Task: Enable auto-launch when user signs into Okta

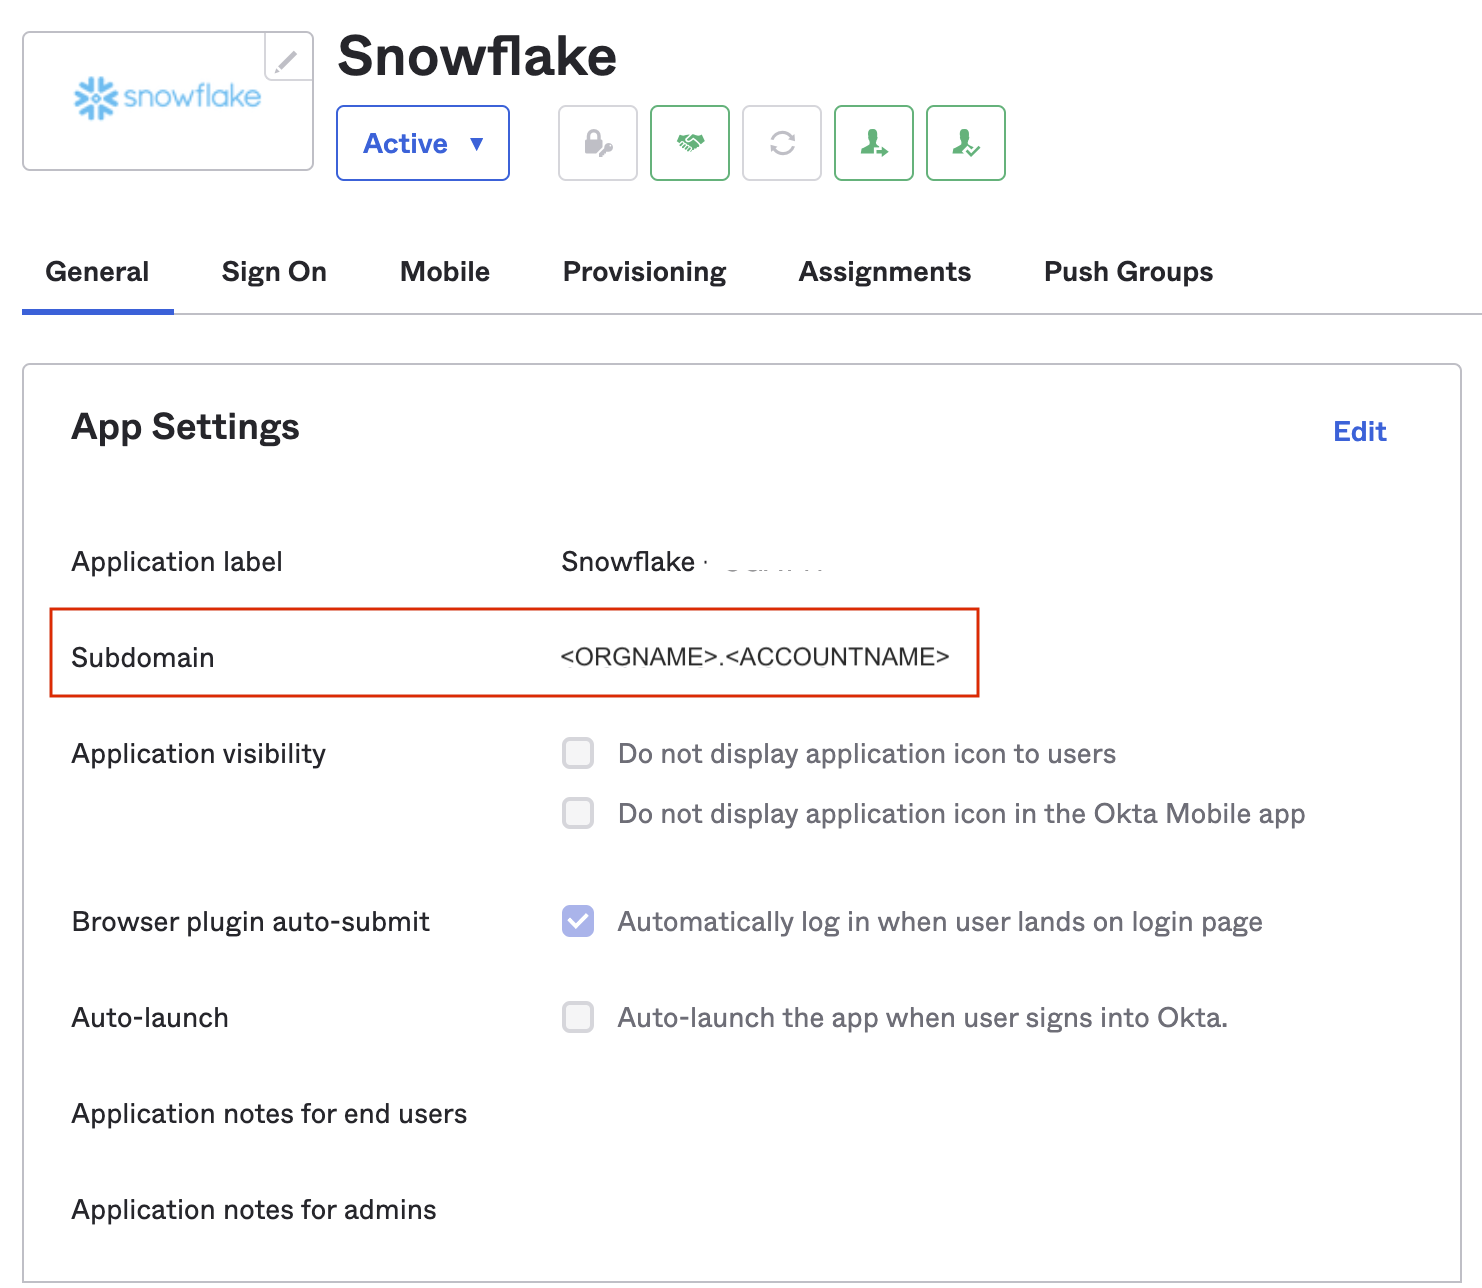Action: (577, 1017)
